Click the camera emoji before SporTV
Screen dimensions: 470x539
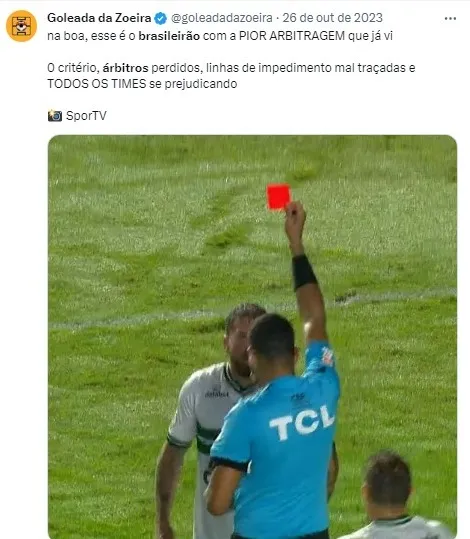pos(55,116)
